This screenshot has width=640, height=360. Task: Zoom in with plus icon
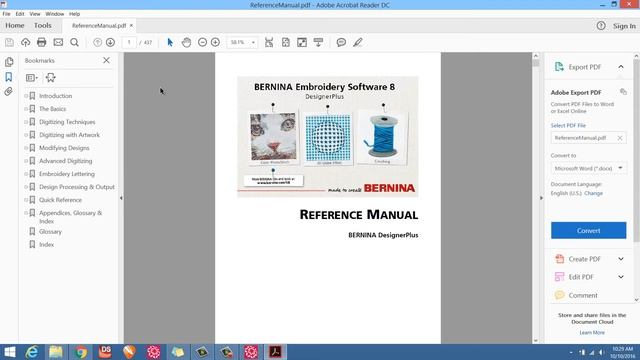point(215,42)
